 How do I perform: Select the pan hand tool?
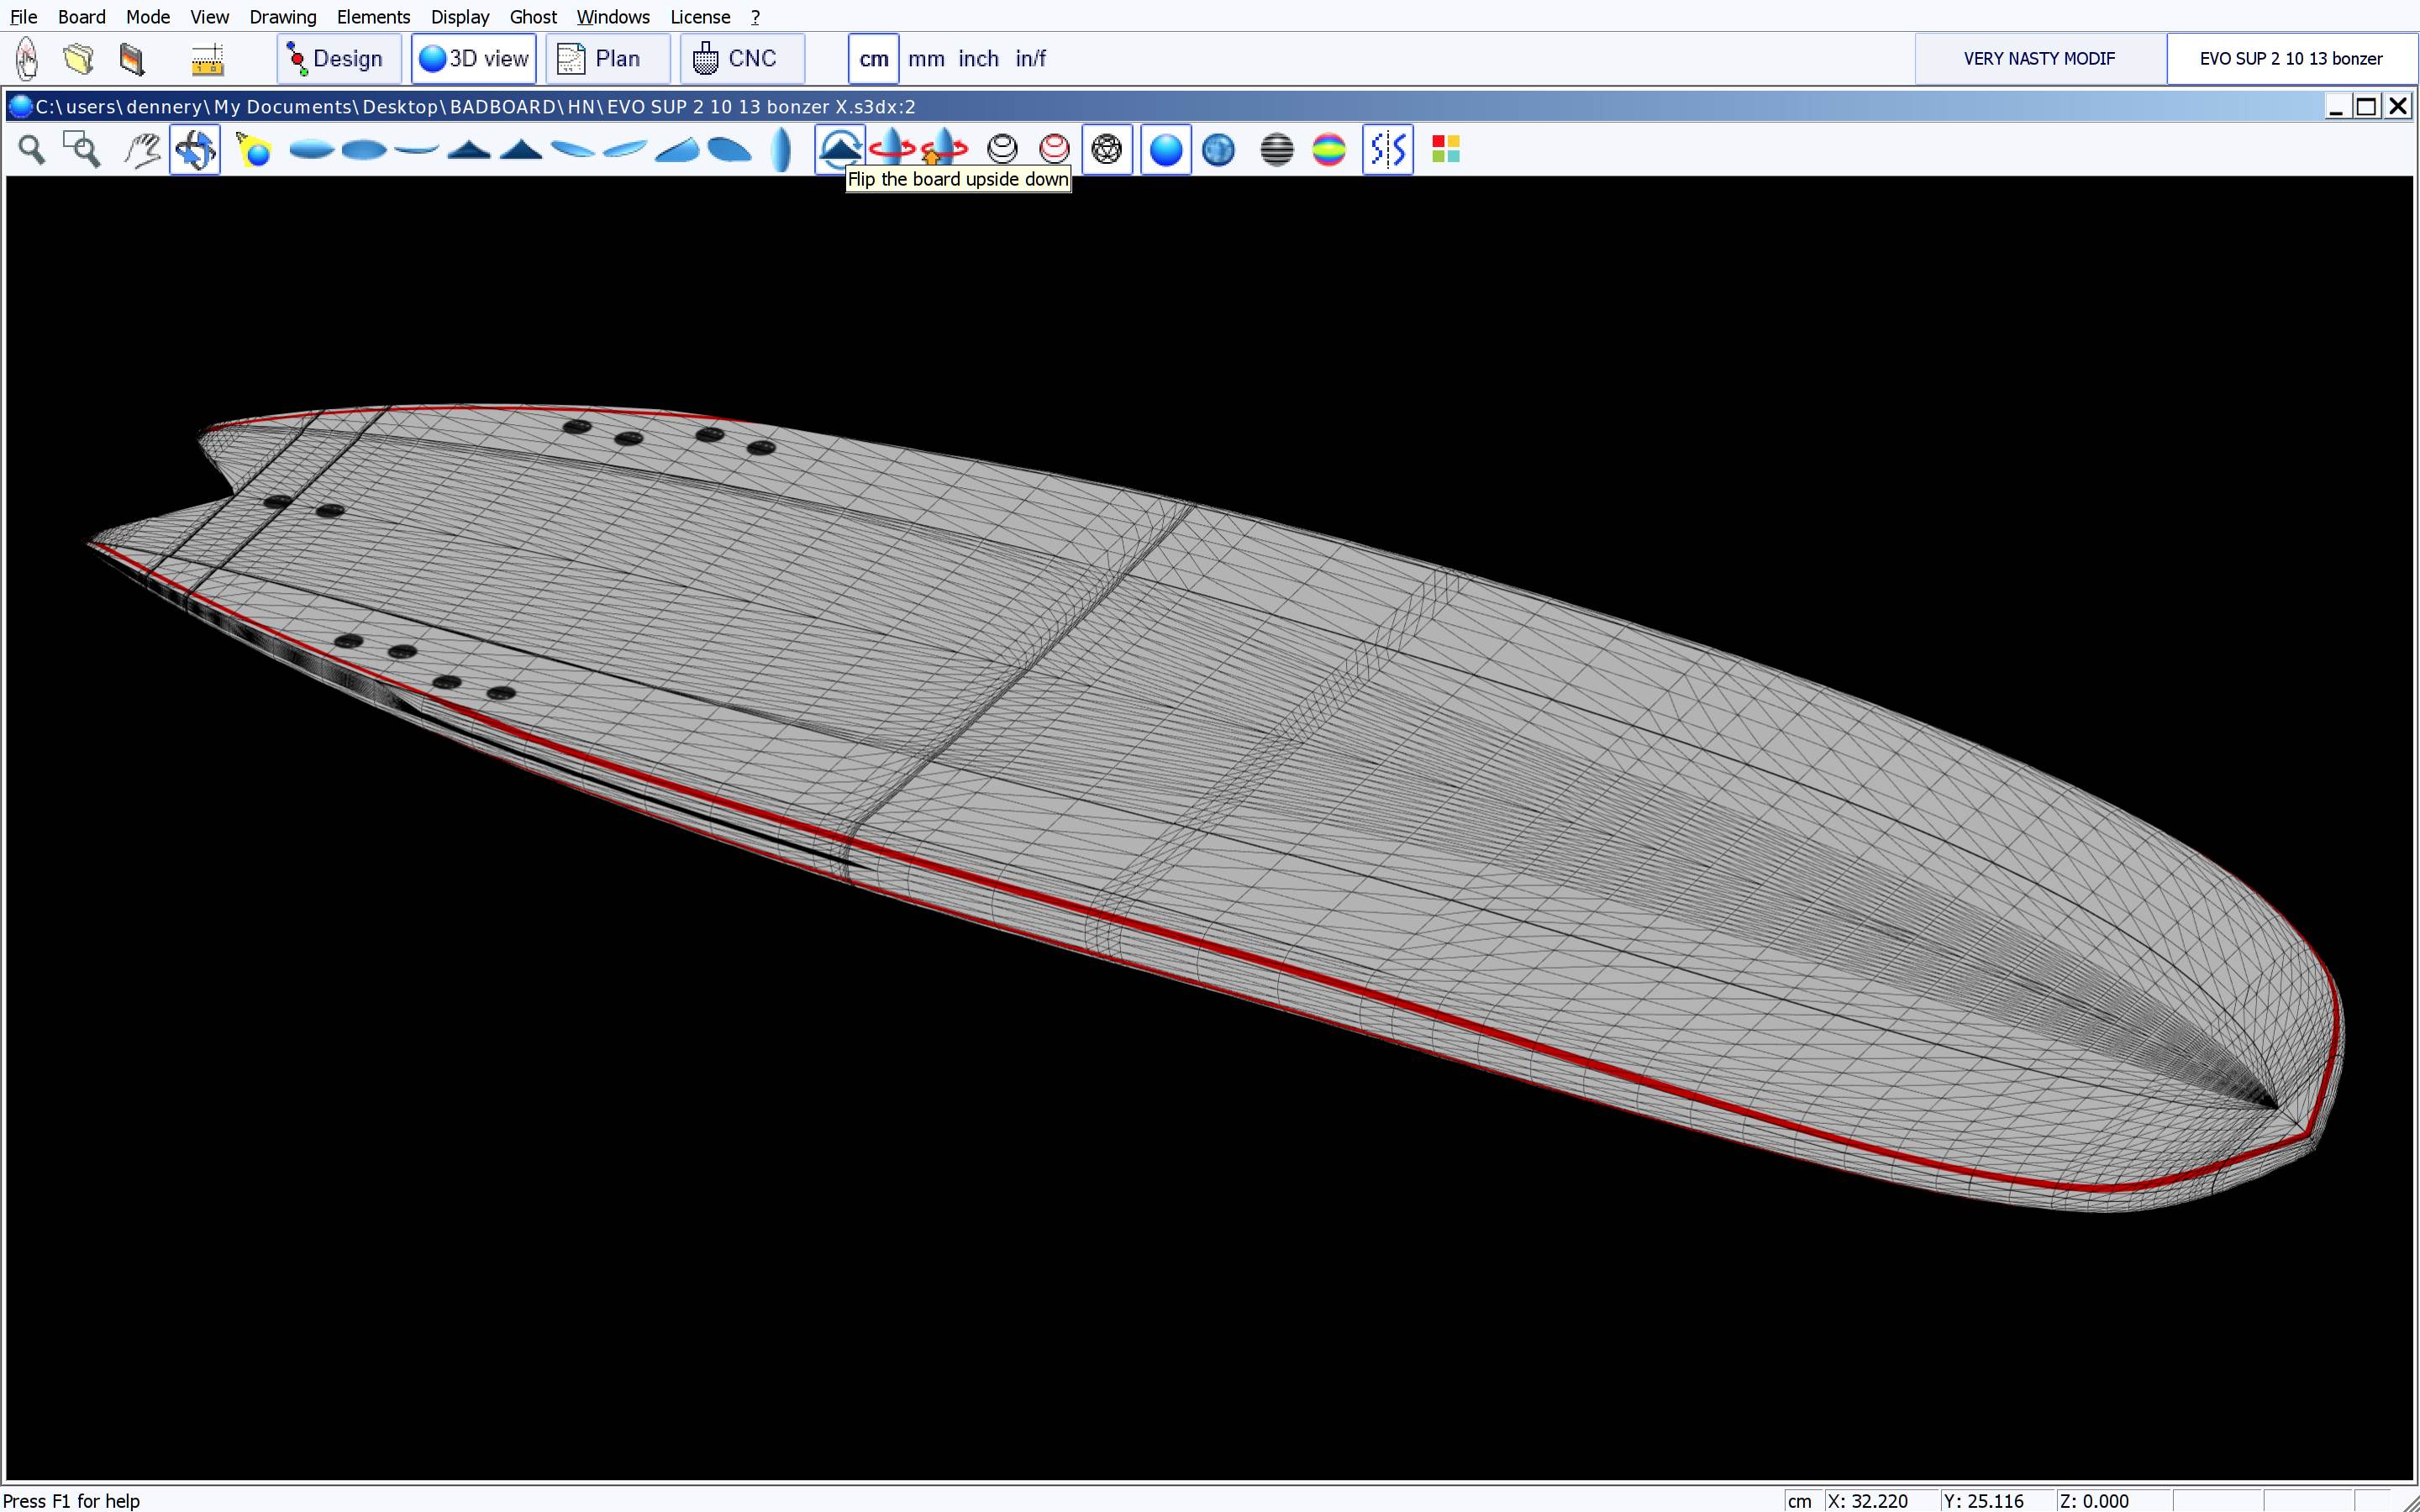[x=142, y=150]
